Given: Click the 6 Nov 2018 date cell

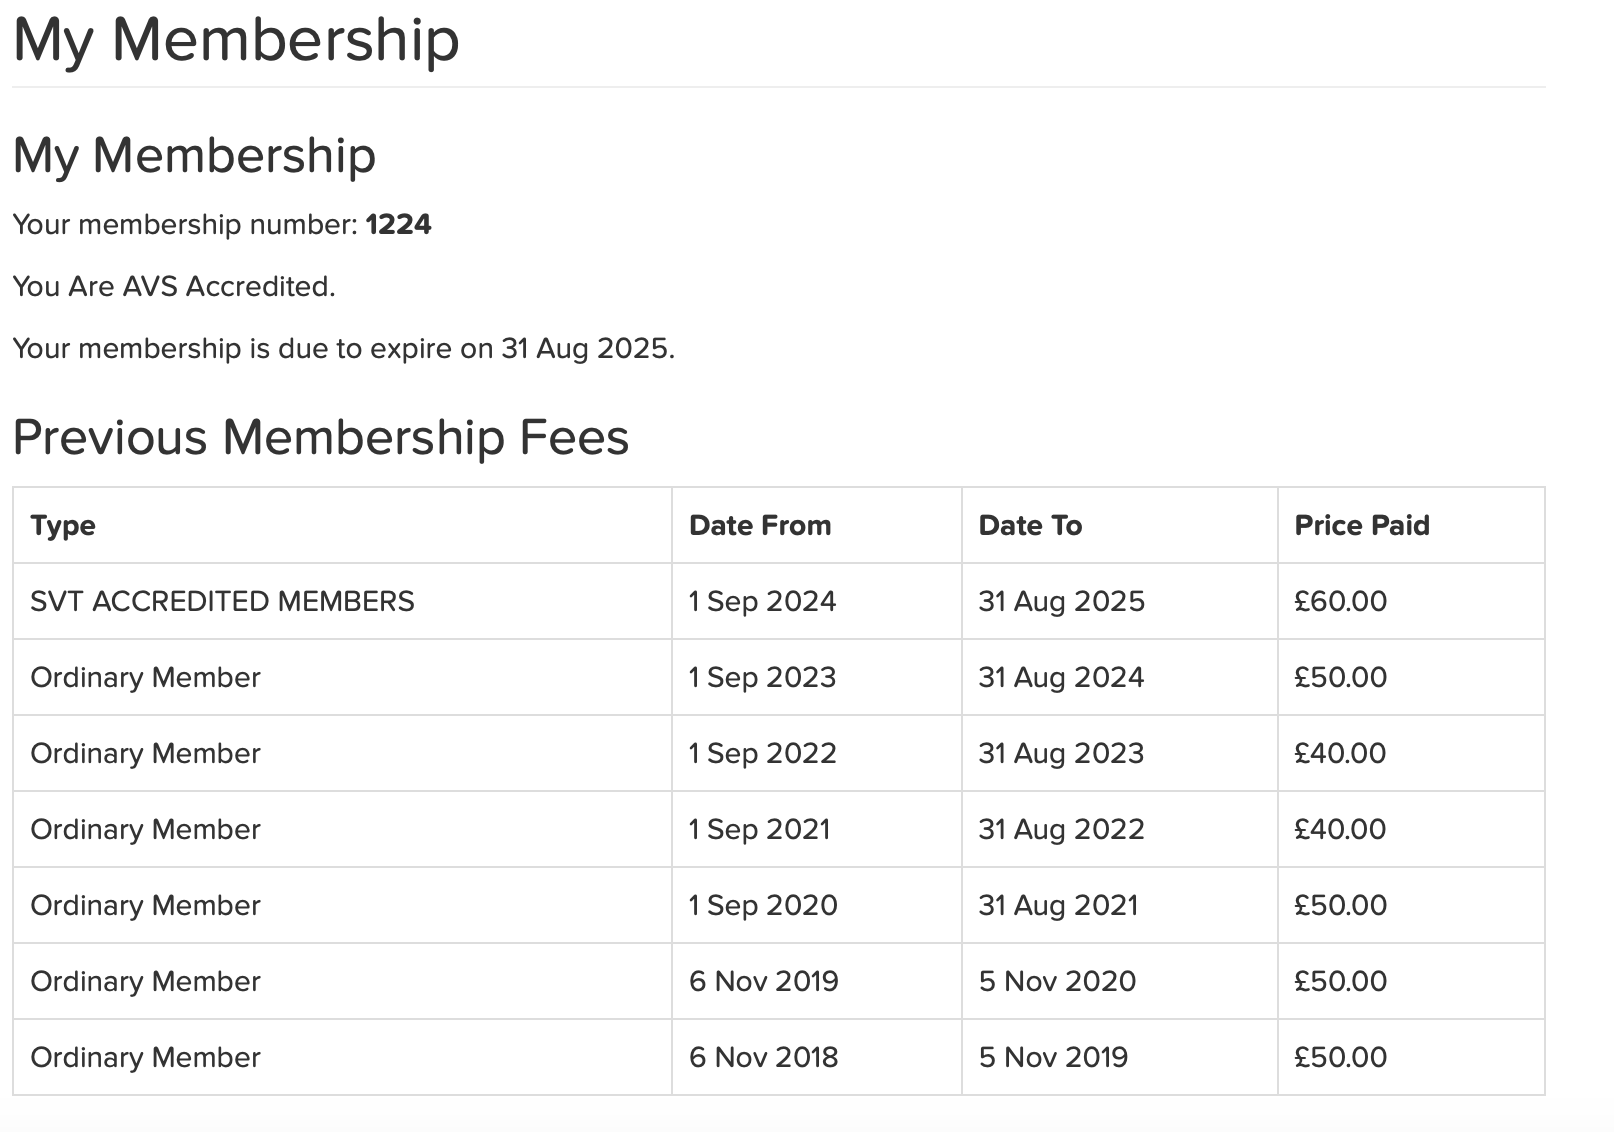Looking at the screenshot, I should [x=763, y=1058].
